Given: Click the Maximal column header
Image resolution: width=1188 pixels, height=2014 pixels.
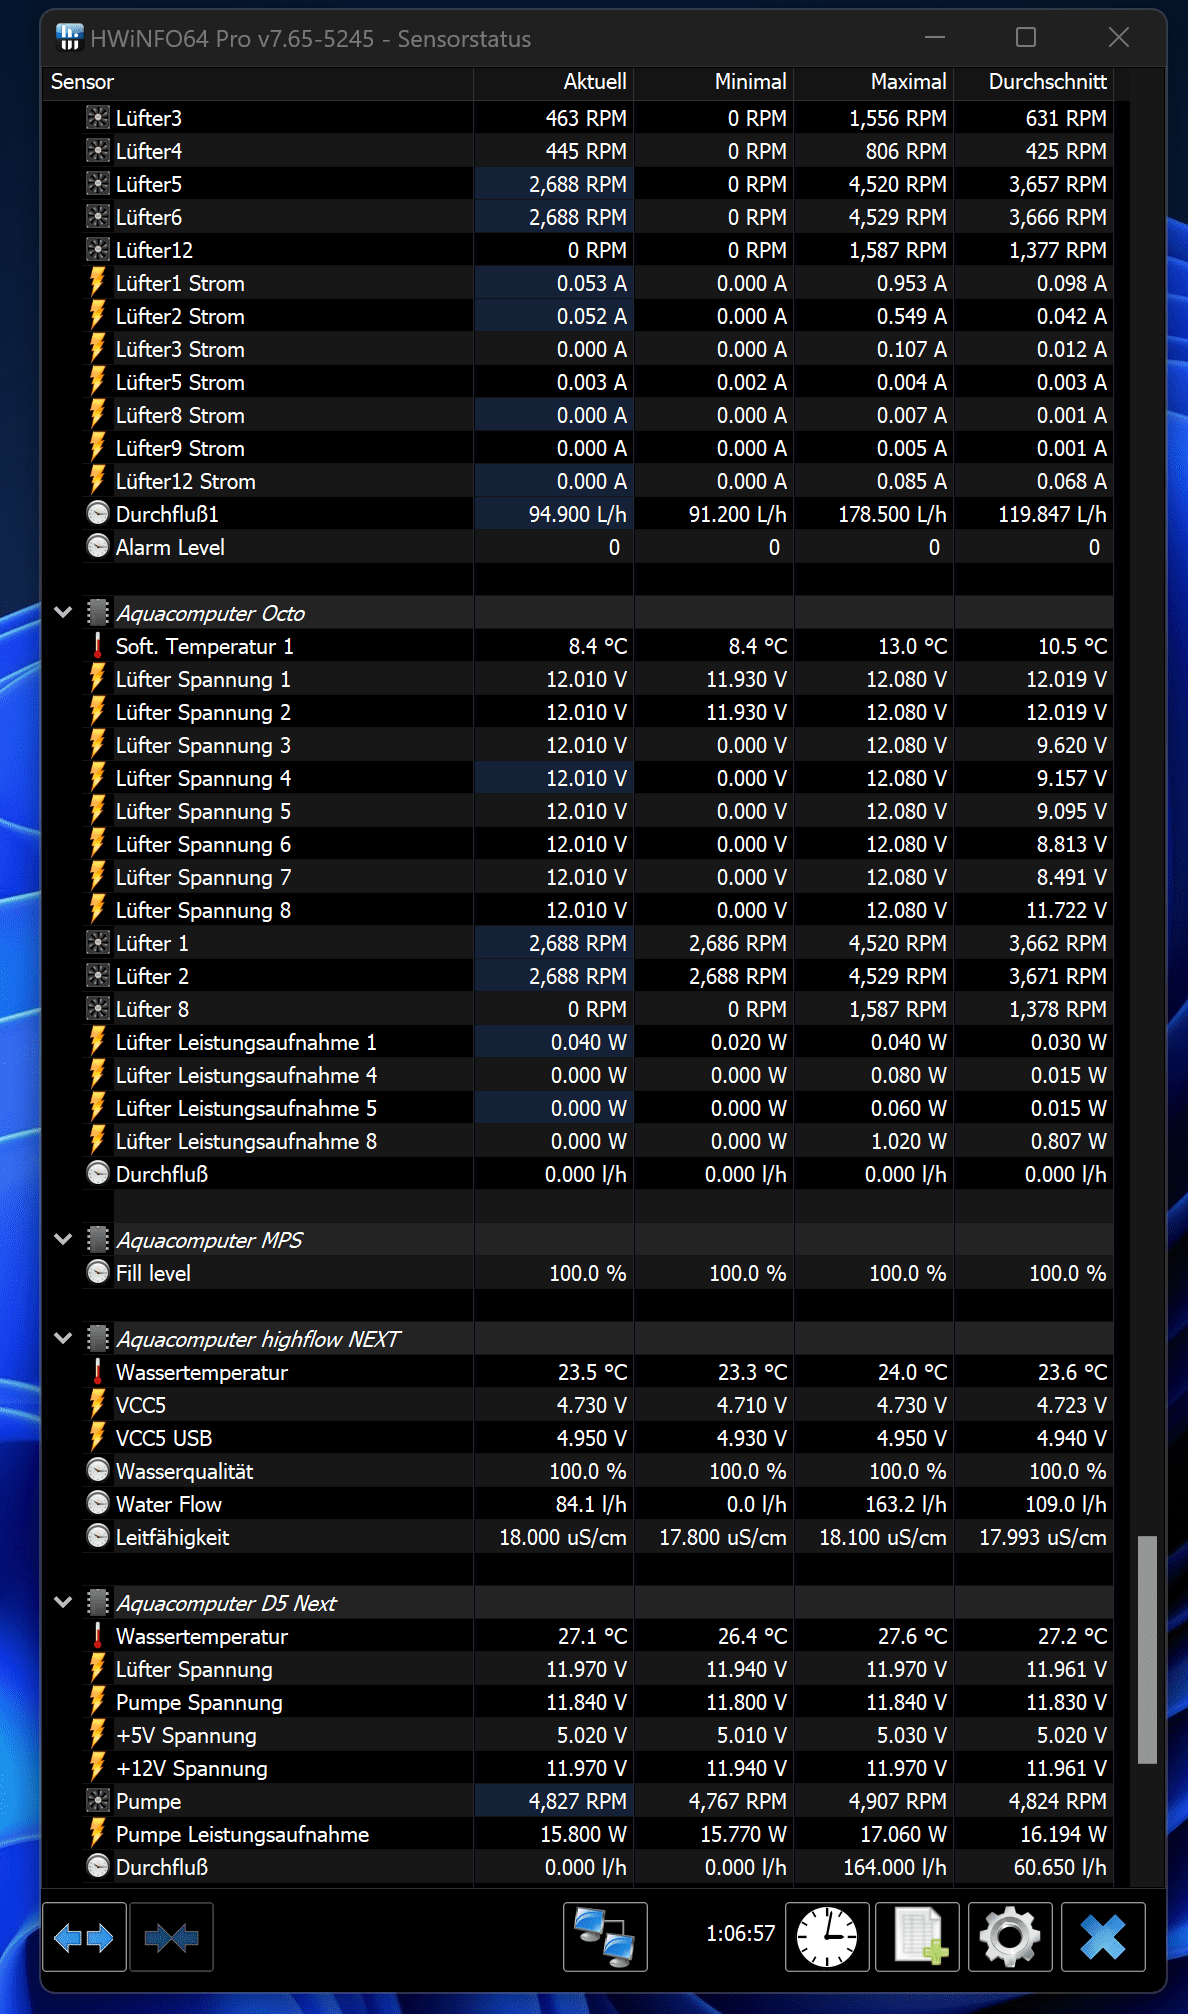Looking at the screenshot, I should pyautogui.click(x=874, y=82).
